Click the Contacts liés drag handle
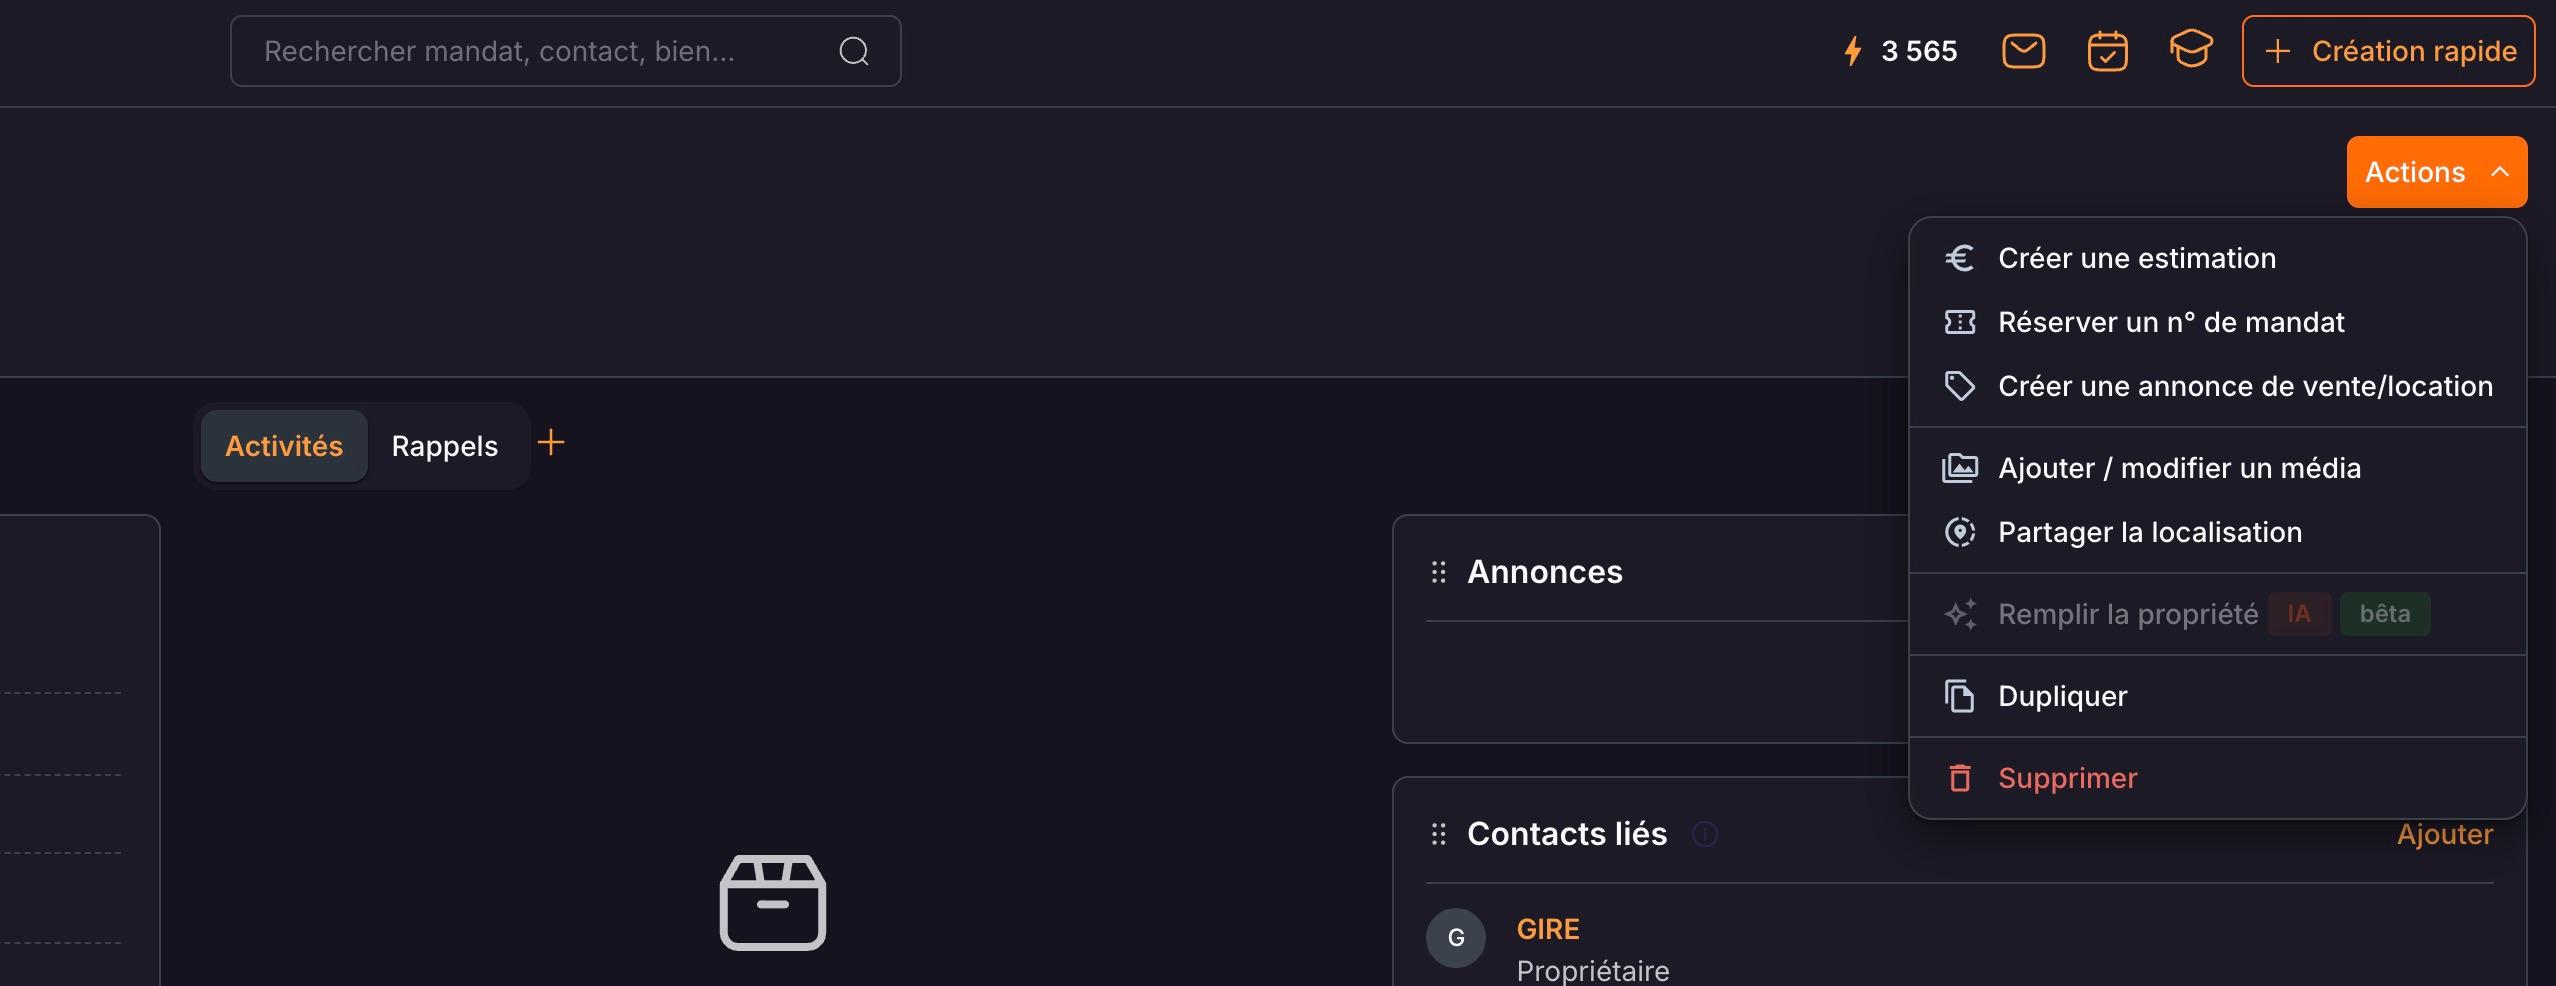 click(x=1438, y=834)
